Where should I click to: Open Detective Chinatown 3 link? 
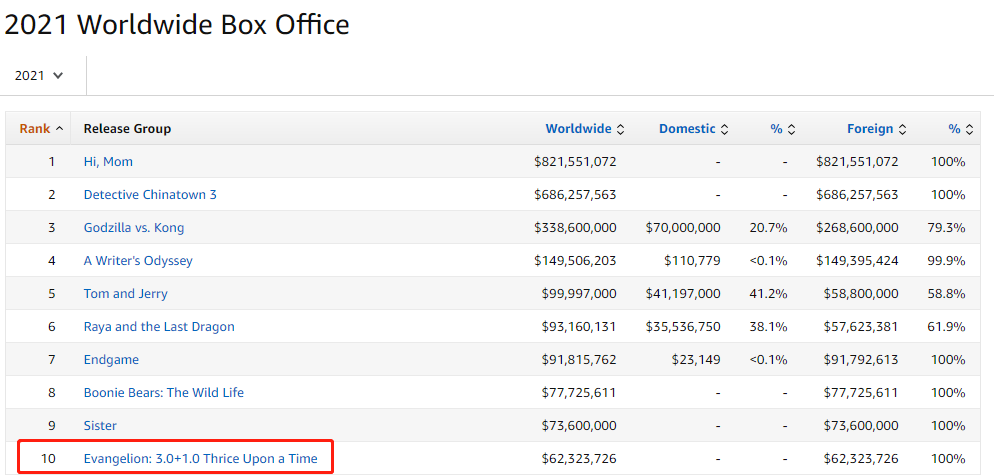pyautogui.click(x=150, y=195)
